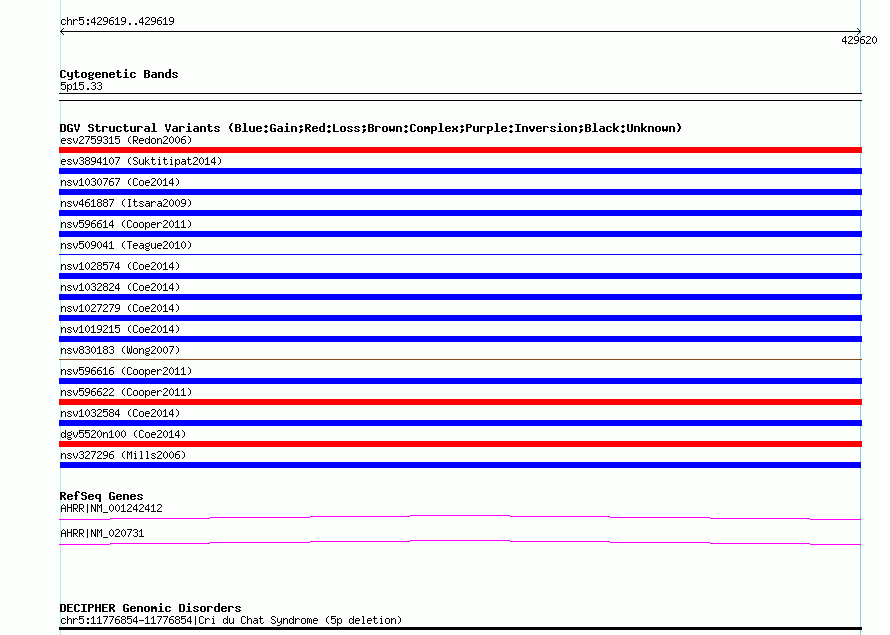Open the dgv5520n100 (Coe2014) variant label
The image size is (890, 635).
(123, 434)
